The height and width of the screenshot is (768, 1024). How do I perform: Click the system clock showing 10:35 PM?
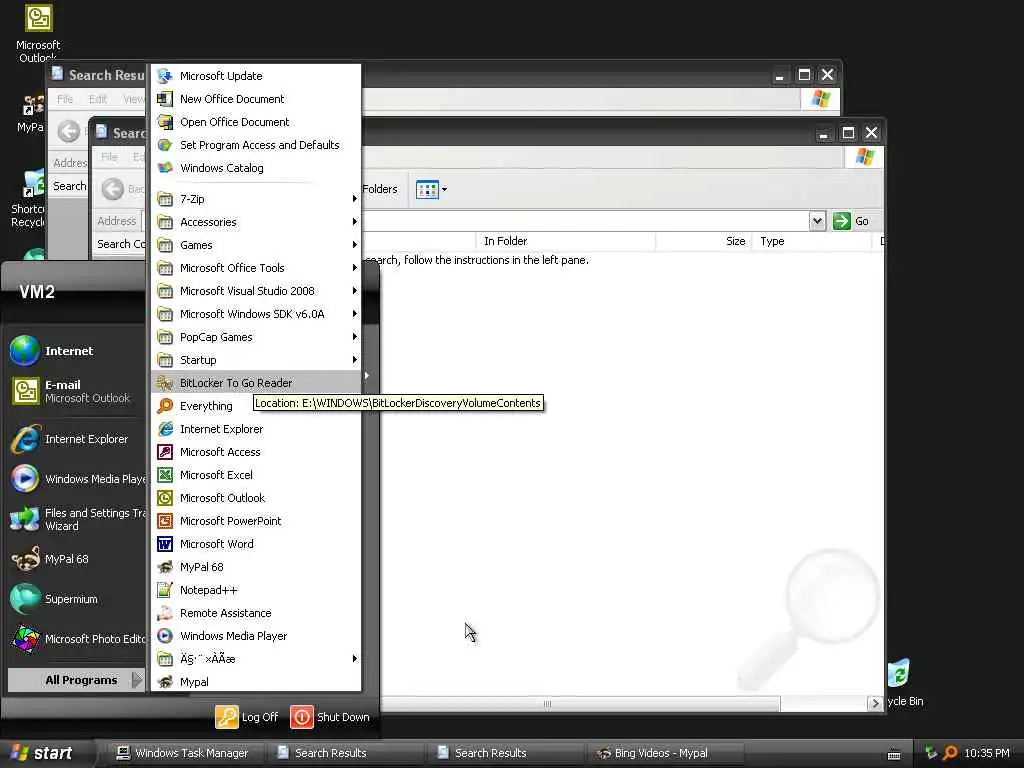tap(987, 754)
